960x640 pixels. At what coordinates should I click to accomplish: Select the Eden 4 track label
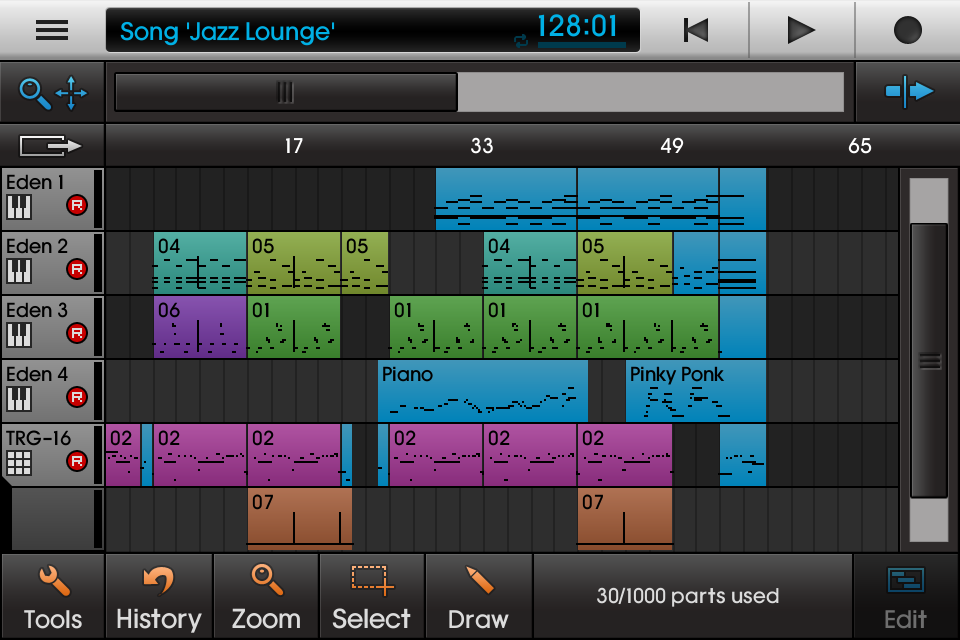coord(37,374)
